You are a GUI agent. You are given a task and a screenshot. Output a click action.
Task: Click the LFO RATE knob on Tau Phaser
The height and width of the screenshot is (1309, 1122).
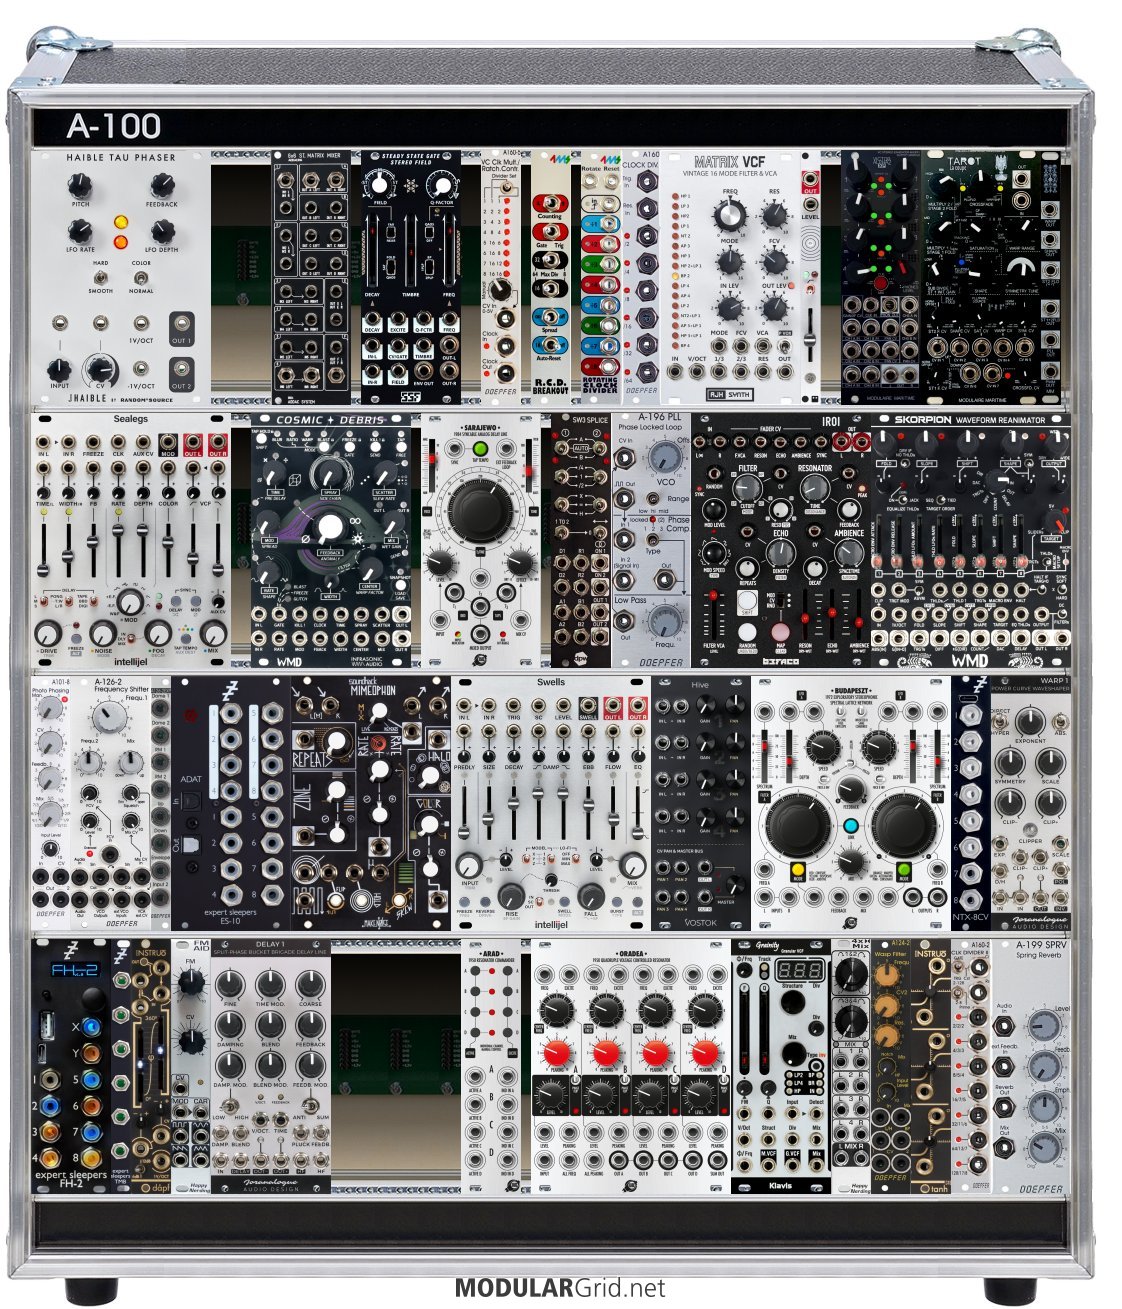pyautogui.click(x=80, y=230)
